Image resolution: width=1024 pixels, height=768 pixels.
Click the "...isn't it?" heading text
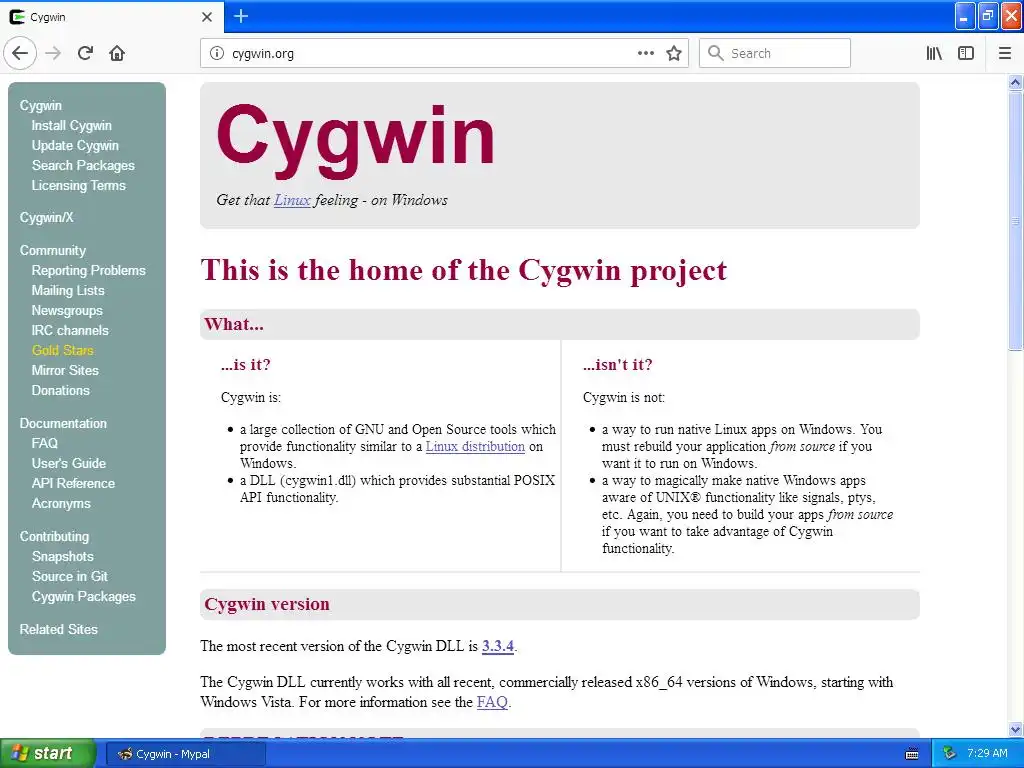tap(618, 365)
